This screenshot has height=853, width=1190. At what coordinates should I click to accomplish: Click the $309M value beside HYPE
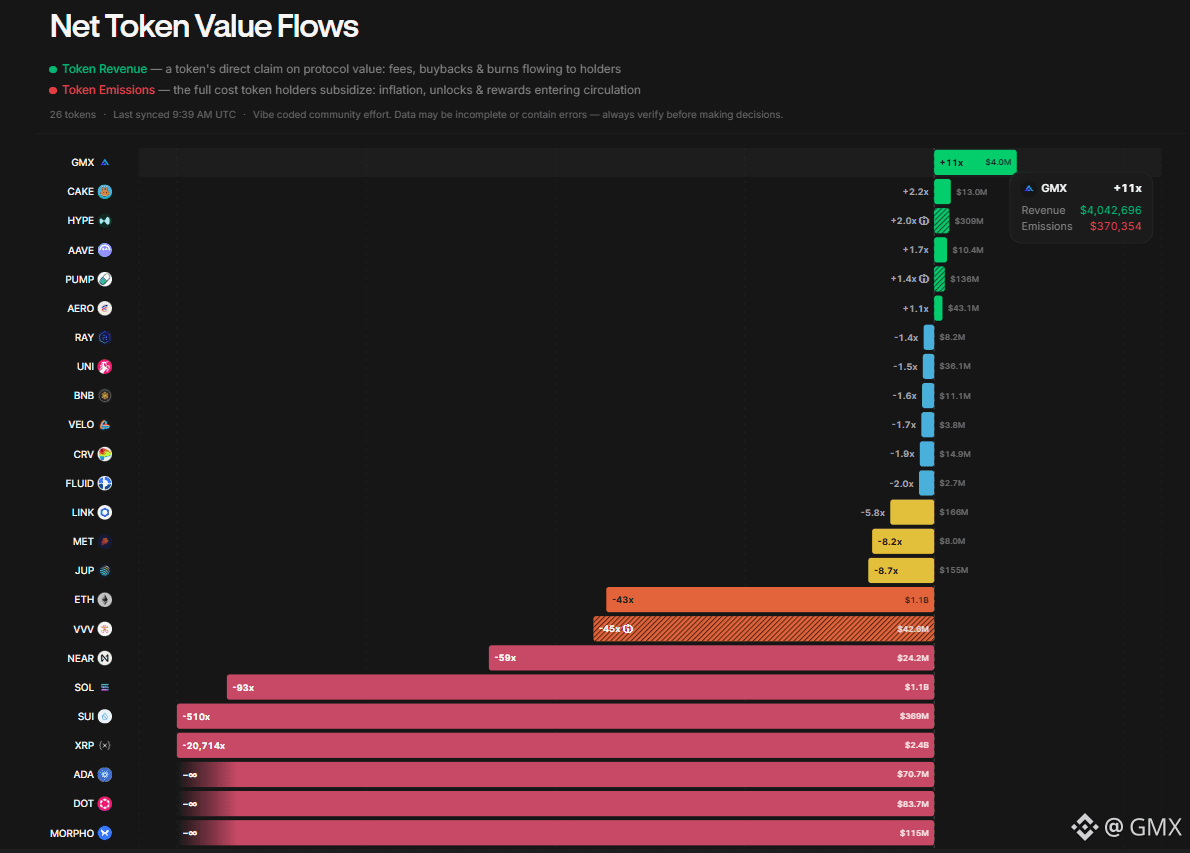(969, 221)
